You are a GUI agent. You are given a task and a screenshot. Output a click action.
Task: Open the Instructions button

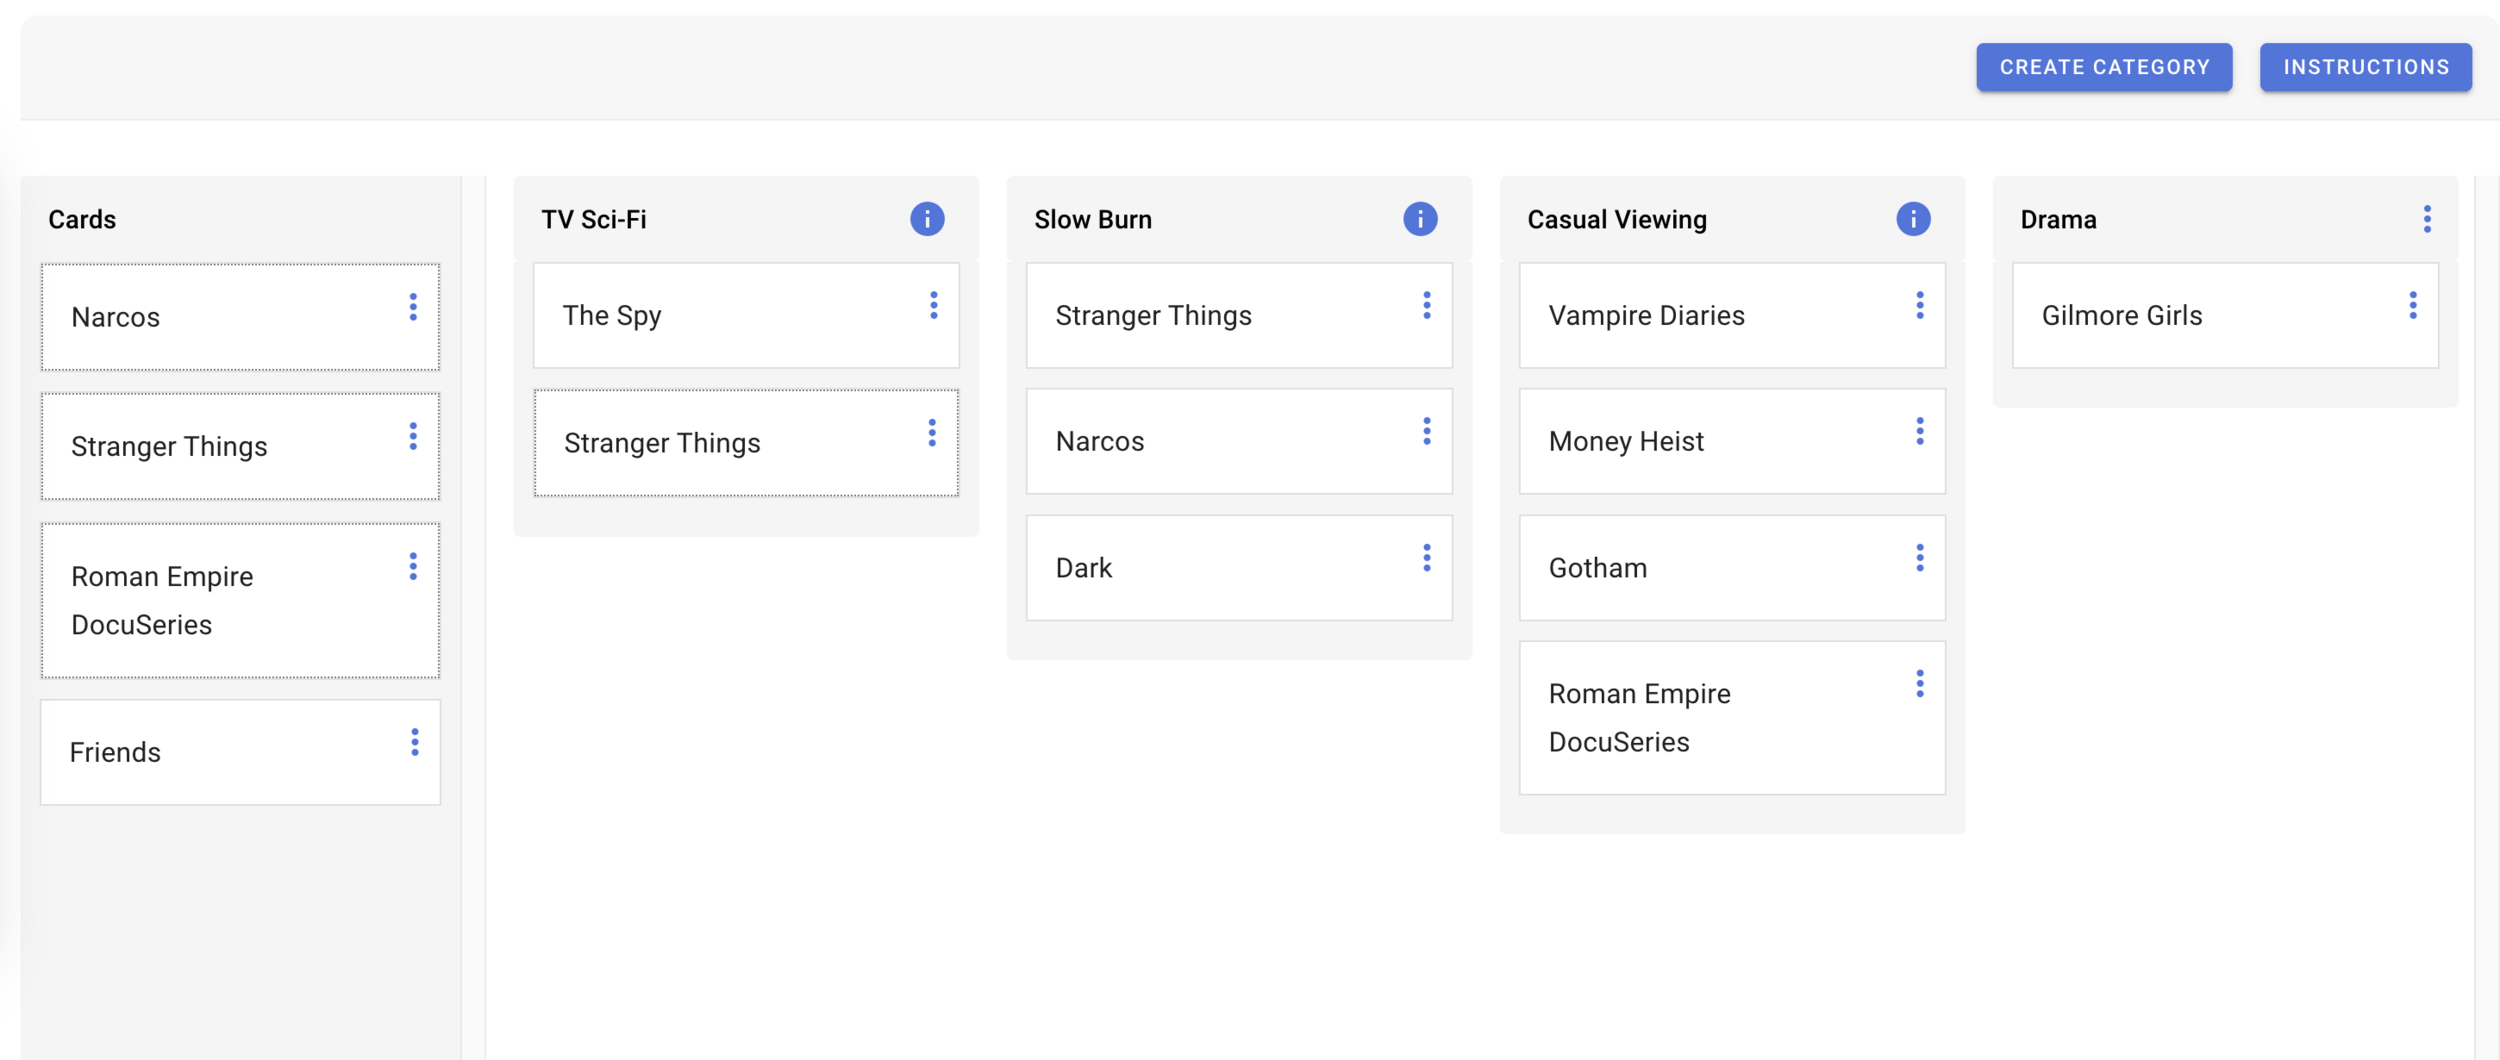coord(2365,67)
